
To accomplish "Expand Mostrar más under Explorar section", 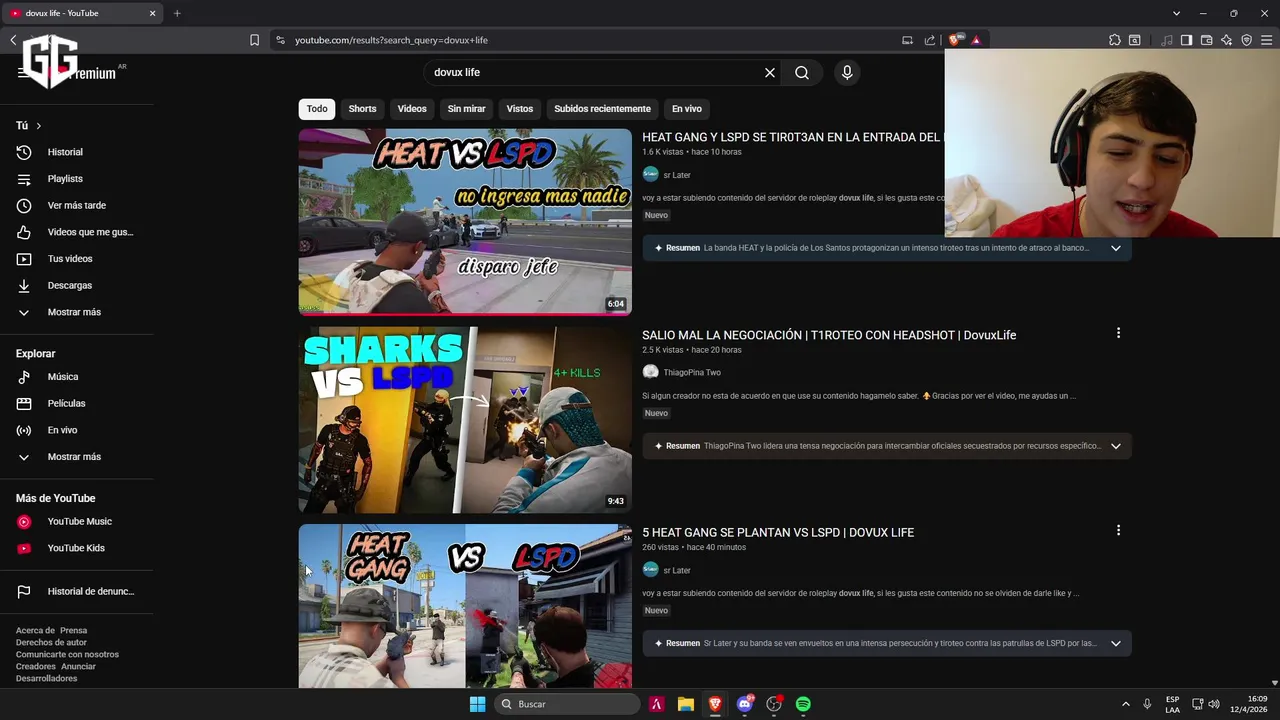I will pos(74,457).
